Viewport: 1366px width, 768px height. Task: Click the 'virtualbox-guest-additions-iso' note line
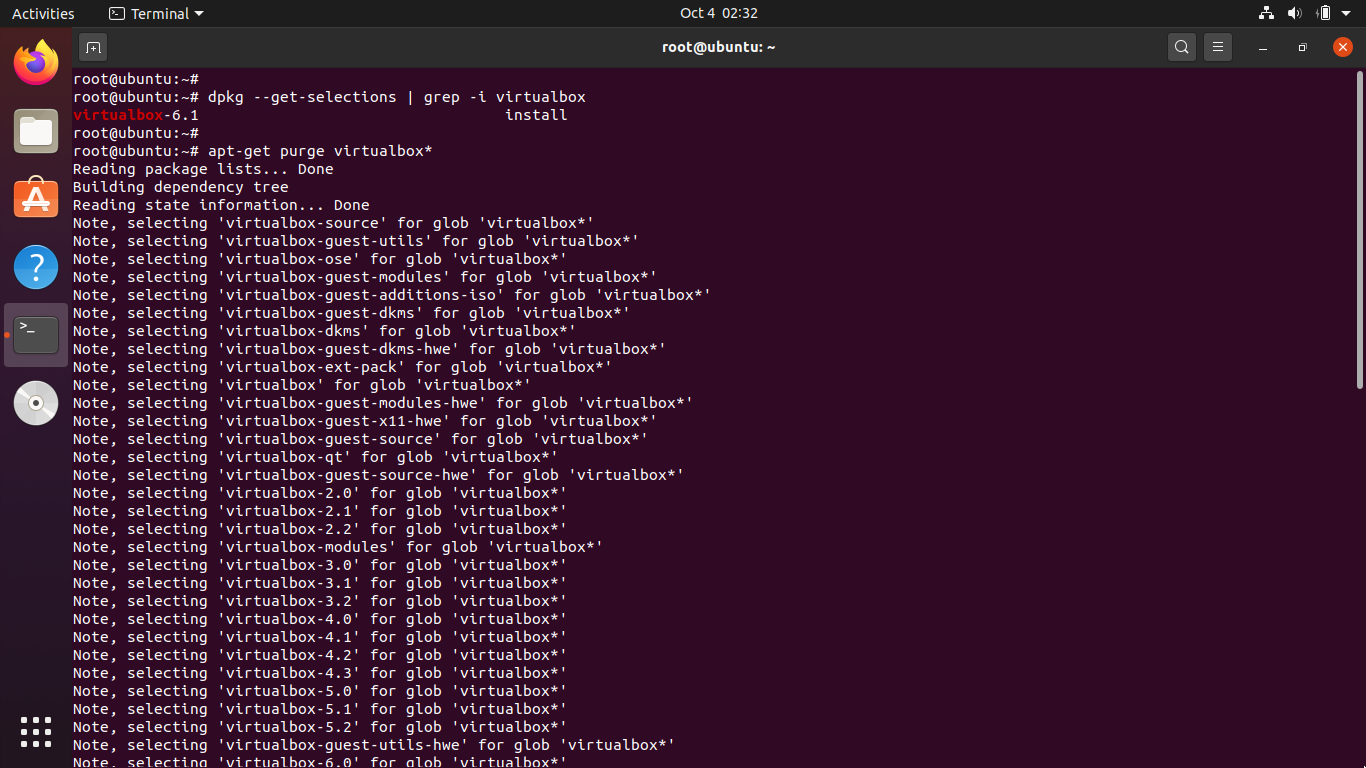[392, 295]
